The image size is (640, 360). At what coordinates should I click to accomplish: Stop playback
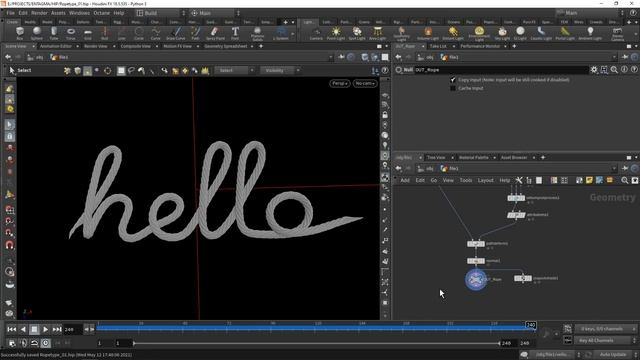tap(34, 329)
